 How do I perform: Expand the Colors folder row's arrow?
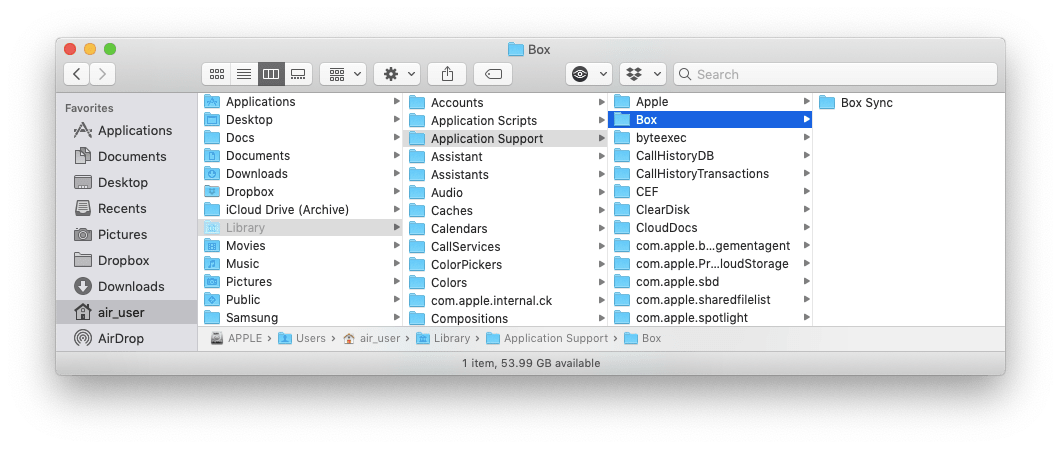pos(602,283)
